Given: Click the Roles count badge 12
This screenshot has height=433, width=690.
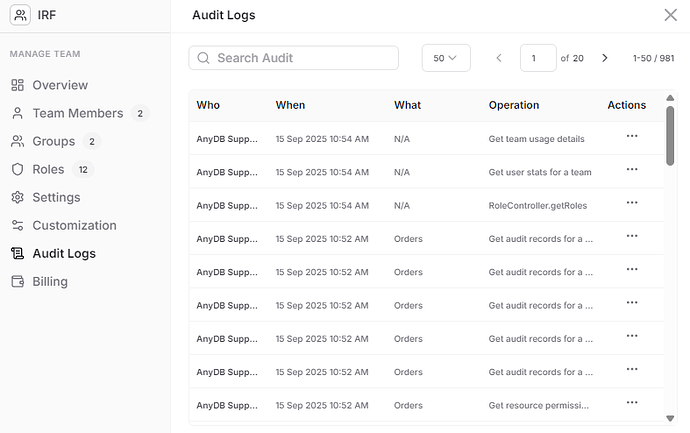Looking at the screenshot, I should [x=83, y=170].
